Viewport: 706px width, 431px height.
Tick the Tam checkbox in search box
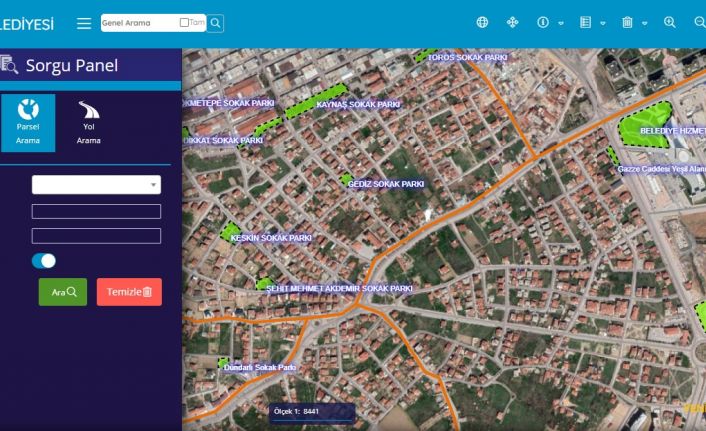pyautogui.click(x=184, y=22)
